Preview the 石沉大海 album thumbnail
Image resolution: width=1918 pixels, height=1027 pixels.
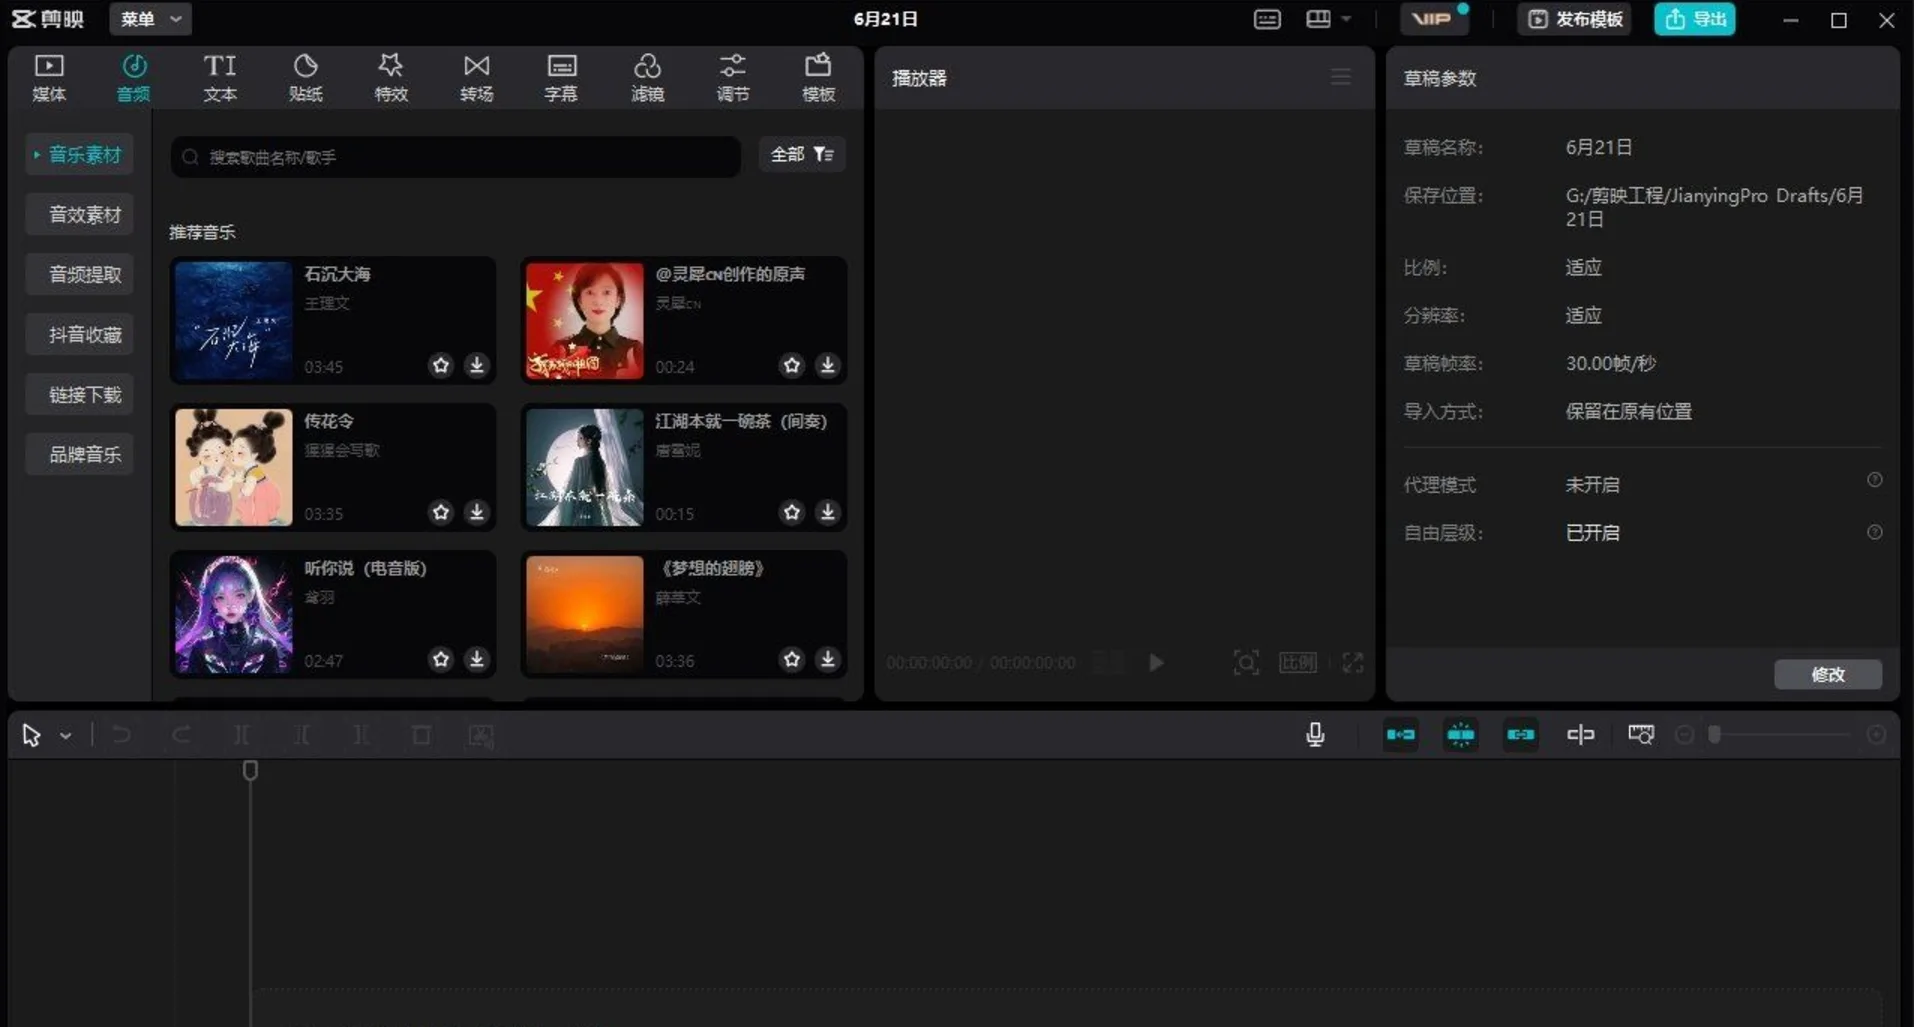[x=234, y=321]
